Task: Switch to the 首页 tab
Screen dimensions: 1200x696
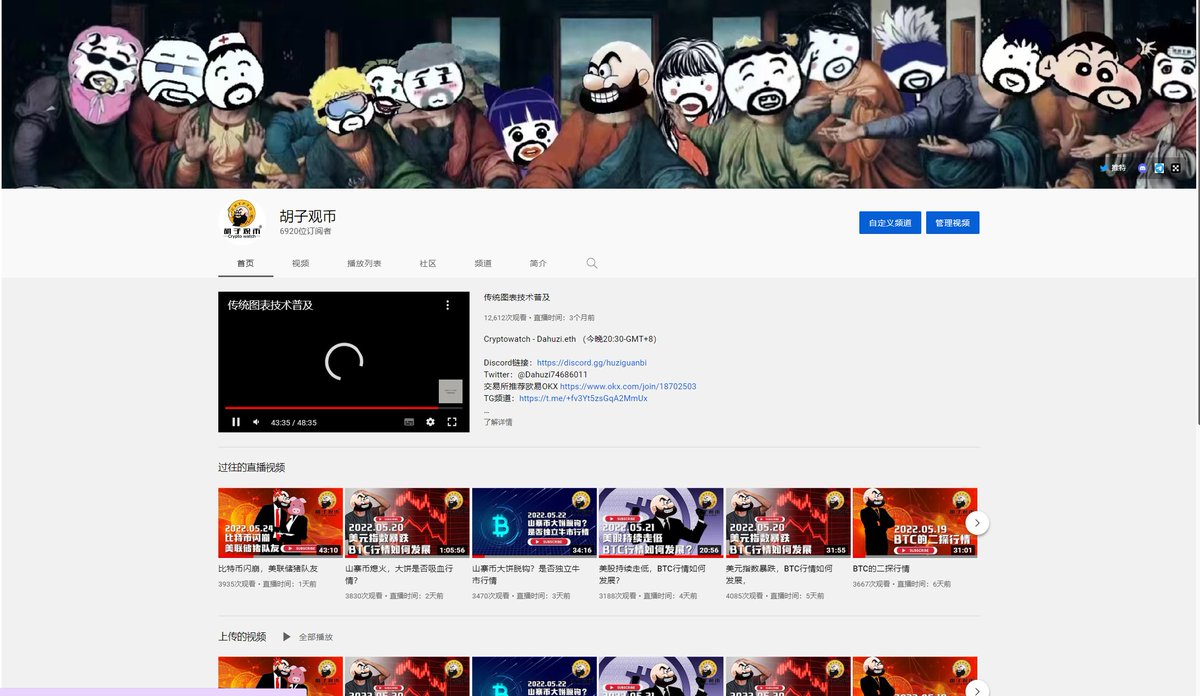Action: click(x=246, y=263)
